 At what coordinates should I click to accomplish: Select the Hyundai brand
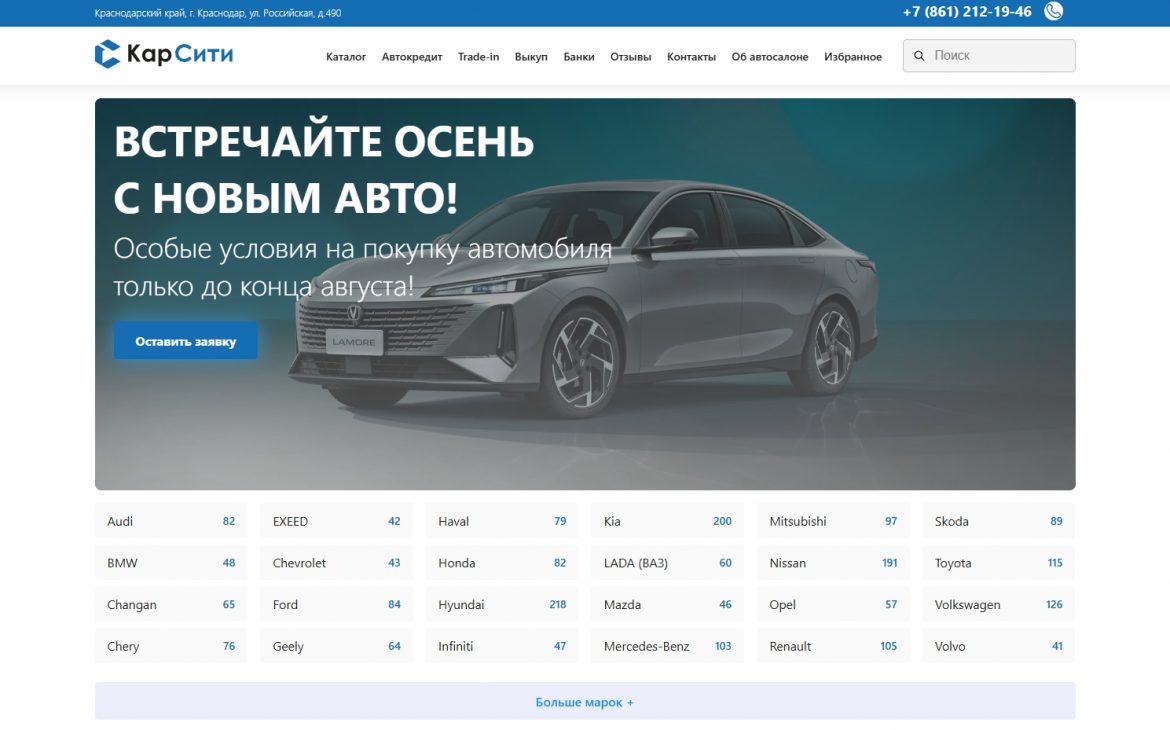pyautogui.click(x=502, y=605)
